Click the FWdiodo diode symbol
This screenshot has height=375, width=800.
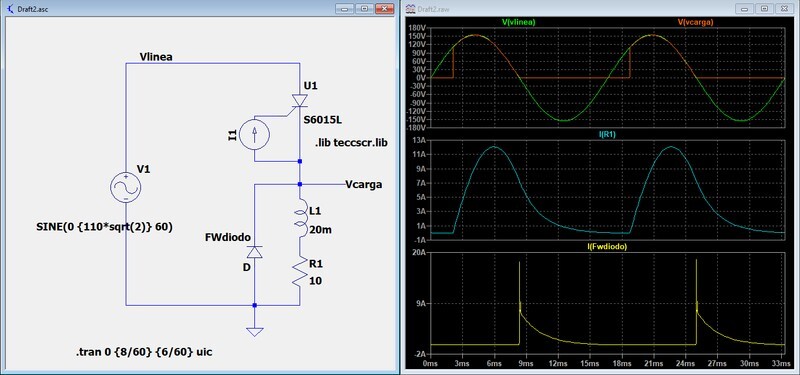[x=255, y=252]
